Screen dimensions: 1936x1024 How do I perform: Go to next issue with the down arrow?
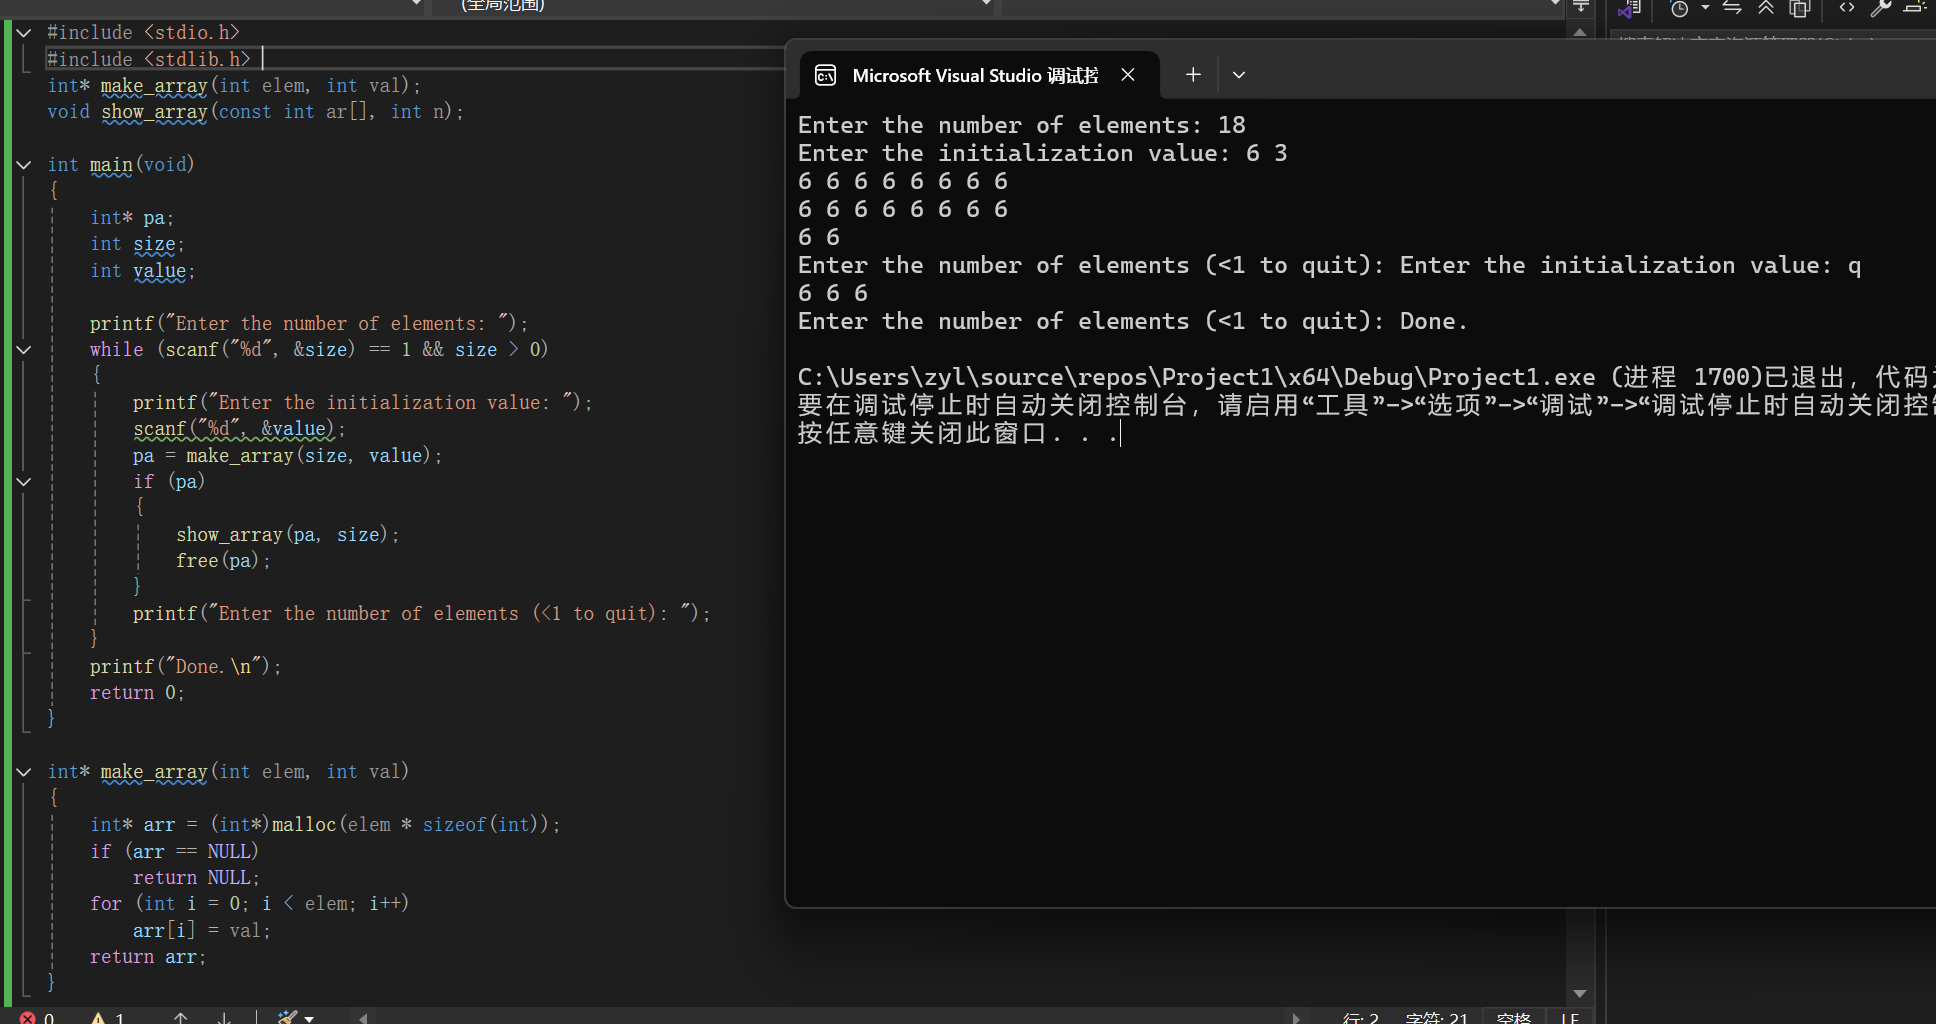click(x=224, y=1017)
